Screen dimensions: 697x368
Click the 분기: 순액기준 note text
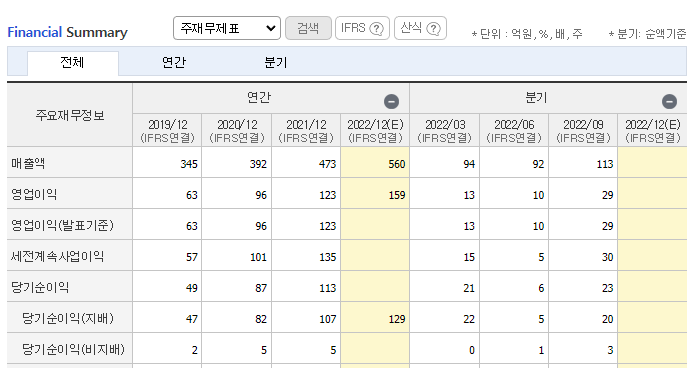[x=647, y=34]
